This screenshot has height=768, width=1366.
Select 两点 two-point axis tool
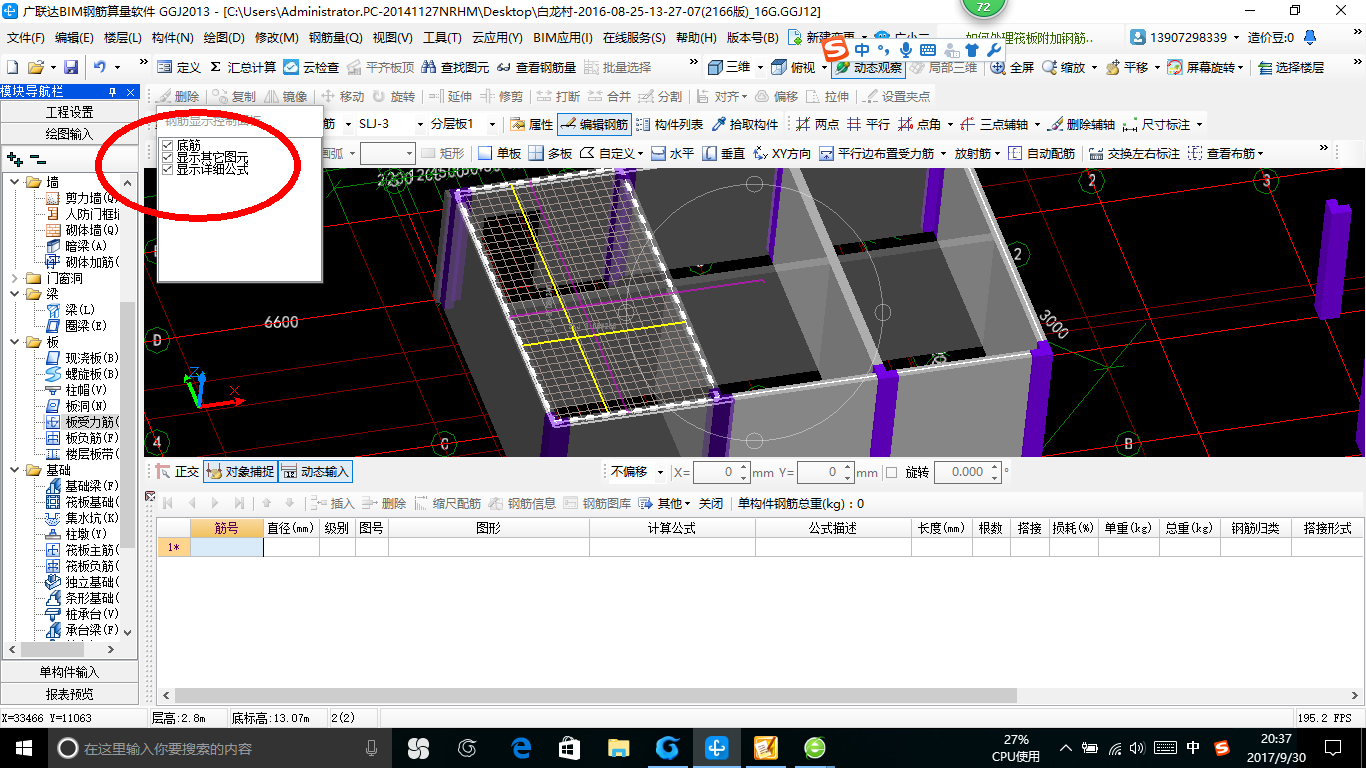pos(817,125)
